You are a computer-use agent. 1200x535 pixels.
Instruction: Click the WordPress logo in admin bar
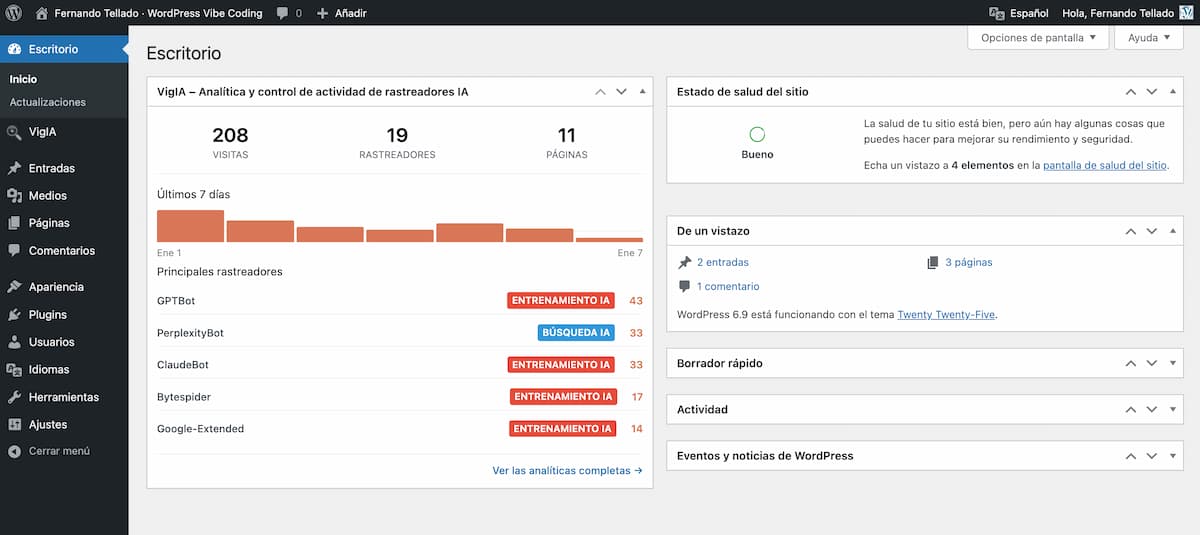click(x=14, y=13)
